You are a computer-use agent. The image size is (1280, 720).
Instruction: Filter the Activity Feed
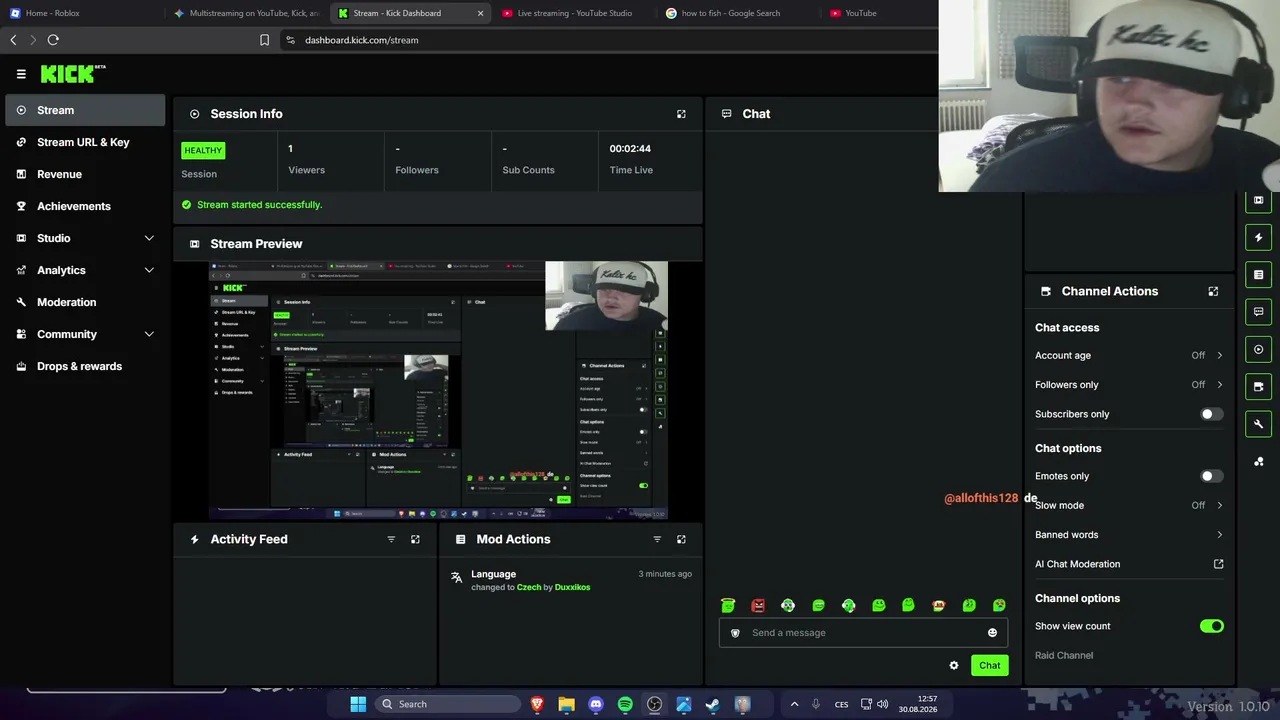(x=391, y=539)
